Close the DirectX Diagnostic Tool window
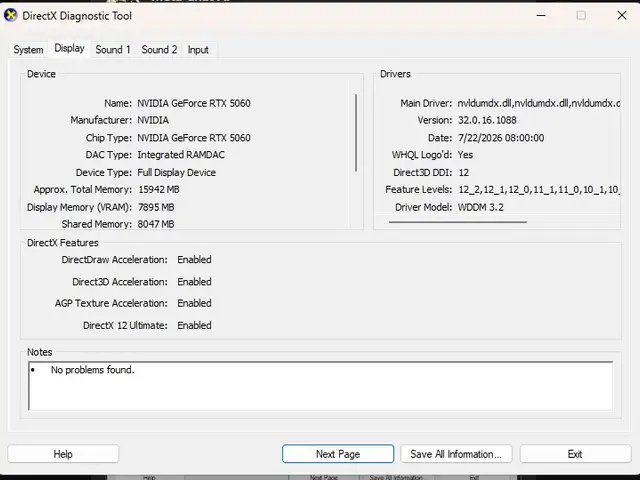Viewport: 640px width, 480px height. click(x=622, y=16)
